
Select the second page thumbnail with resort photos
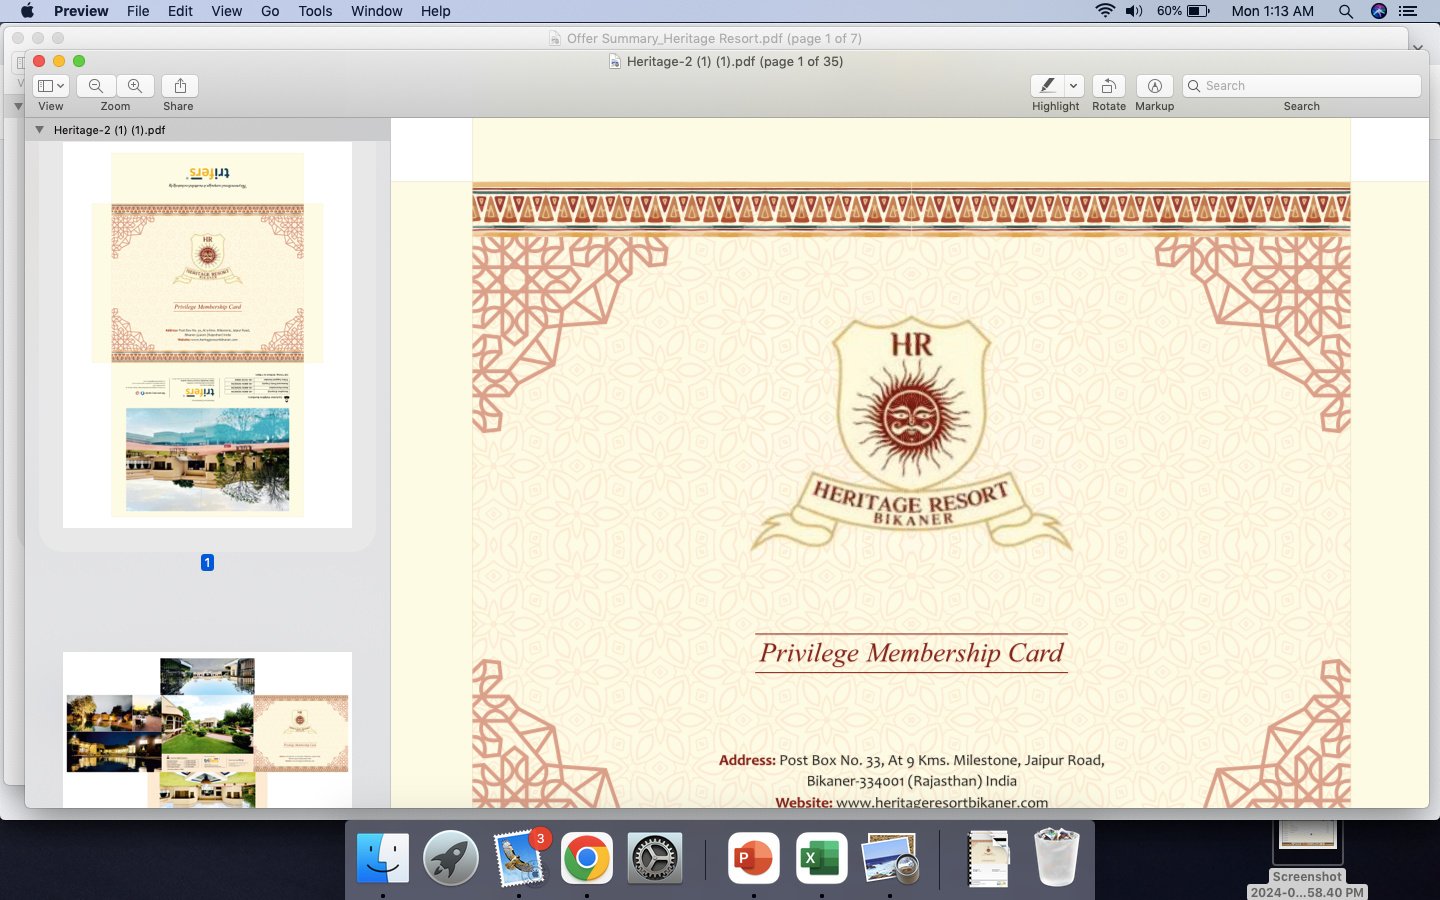[x=207, y=730]
